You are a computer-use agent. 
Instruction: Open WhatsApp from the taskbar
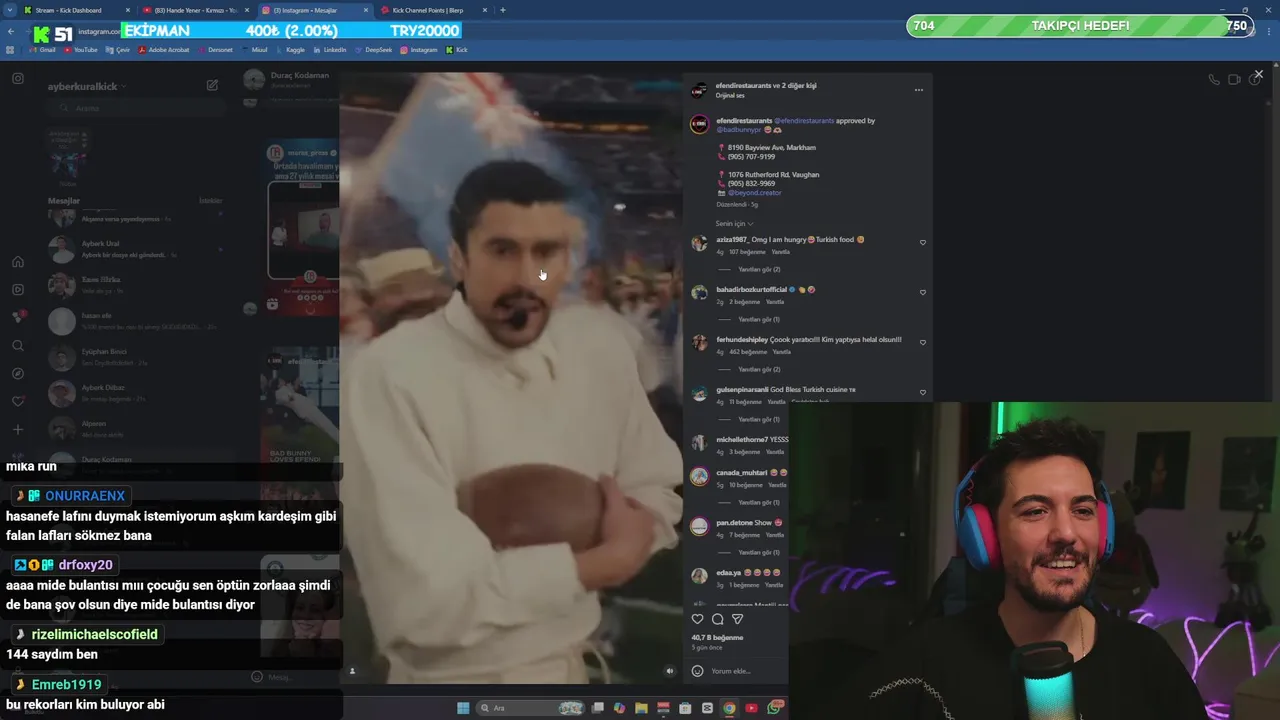(774, 708)
